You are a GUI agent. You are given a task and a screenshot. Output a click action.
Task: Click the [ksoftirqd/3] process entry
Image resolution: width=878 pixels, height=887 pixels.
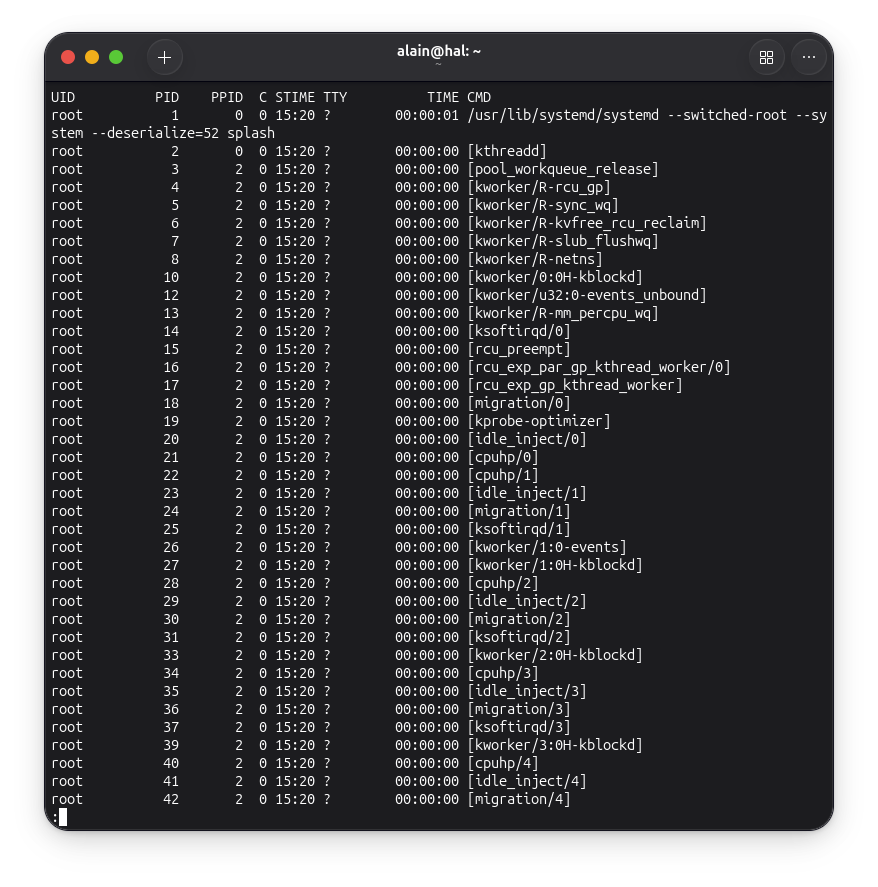[x=519, y=727]
